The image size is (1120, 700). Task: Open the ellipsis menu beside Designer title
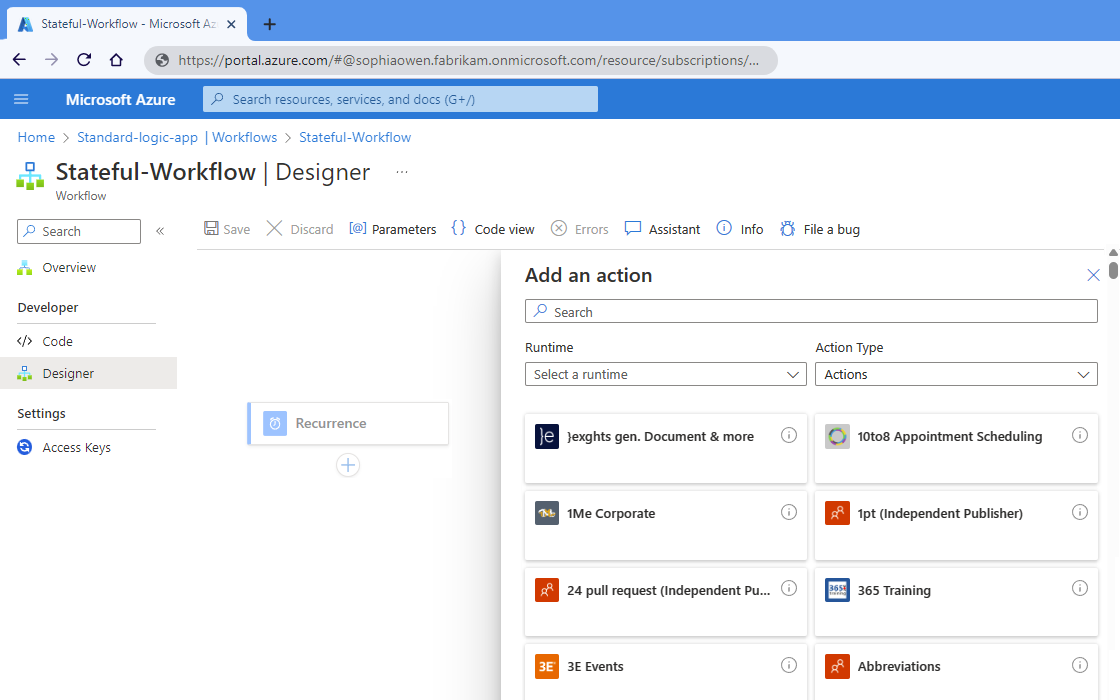point(402,172)
